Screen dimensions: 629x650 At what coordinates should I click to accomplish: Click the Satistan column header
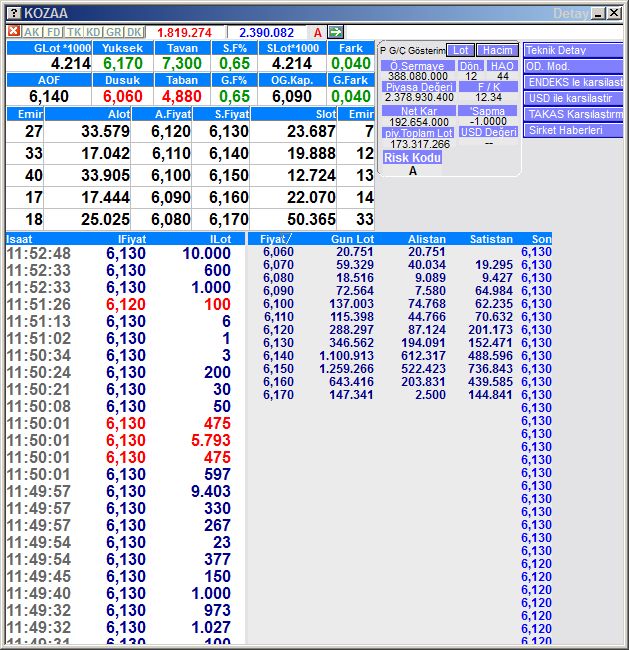(x=491, y=239)
